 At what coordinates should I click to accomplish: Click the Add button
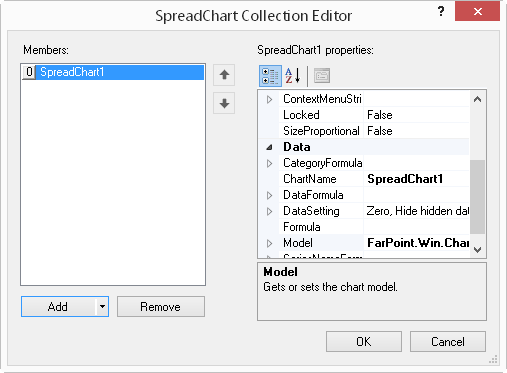coord(58,306)
